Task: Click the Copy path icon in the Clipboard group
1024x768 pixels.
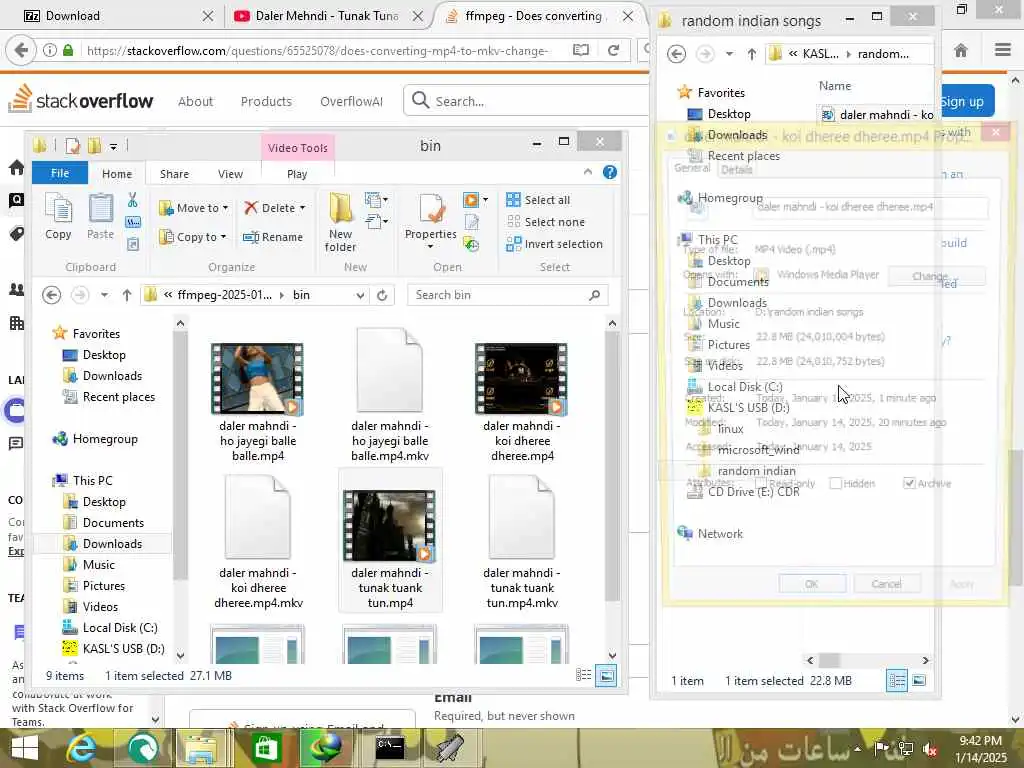Action: click(x=133, y=222)
